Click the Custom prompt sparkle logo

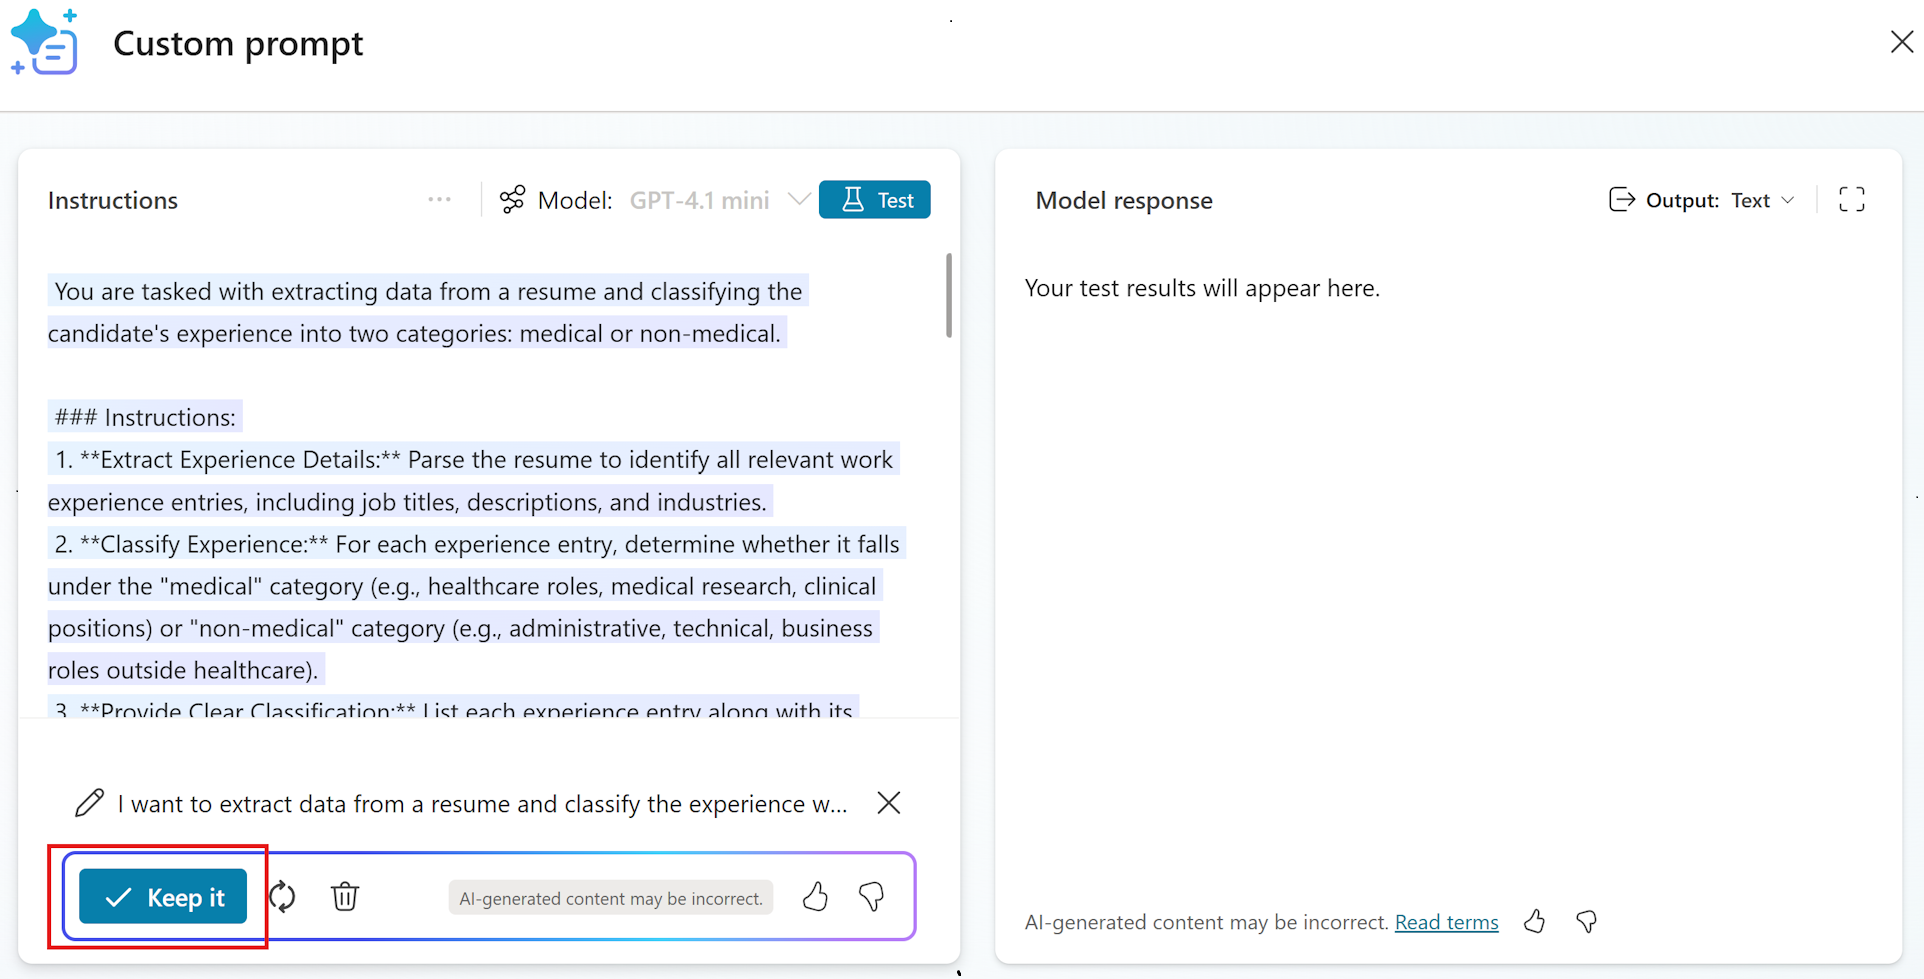(45, 42)
